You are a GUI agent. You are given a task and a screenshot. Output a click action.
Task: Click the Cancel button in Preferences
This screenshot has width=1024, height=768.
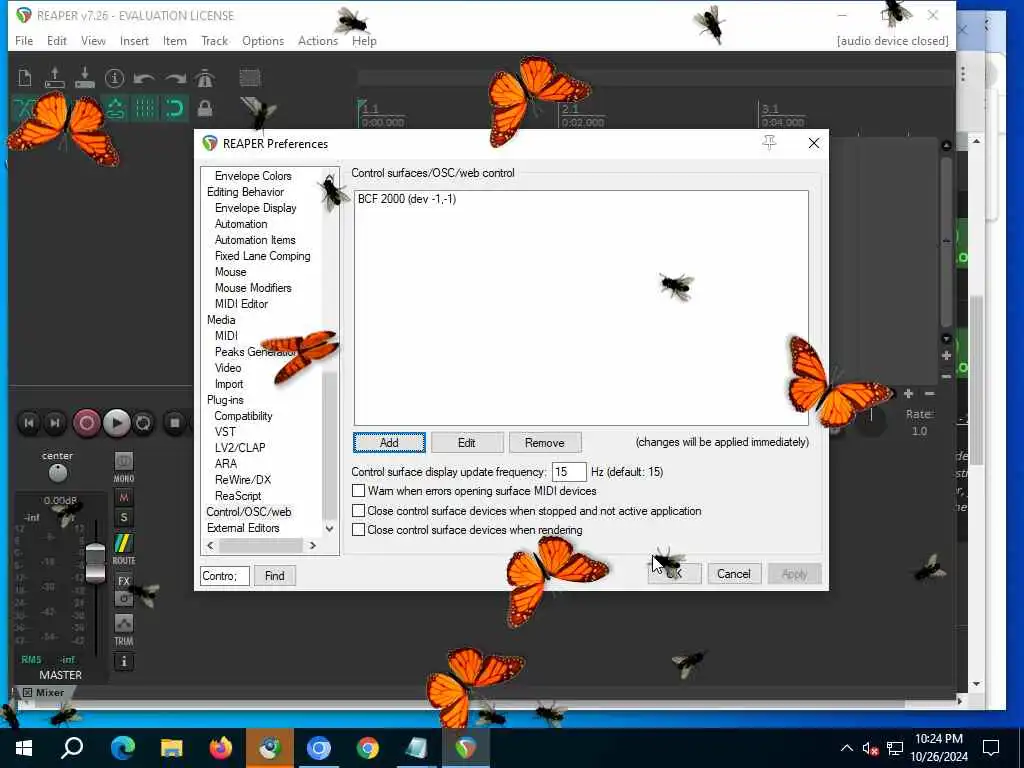pos(734,574)
